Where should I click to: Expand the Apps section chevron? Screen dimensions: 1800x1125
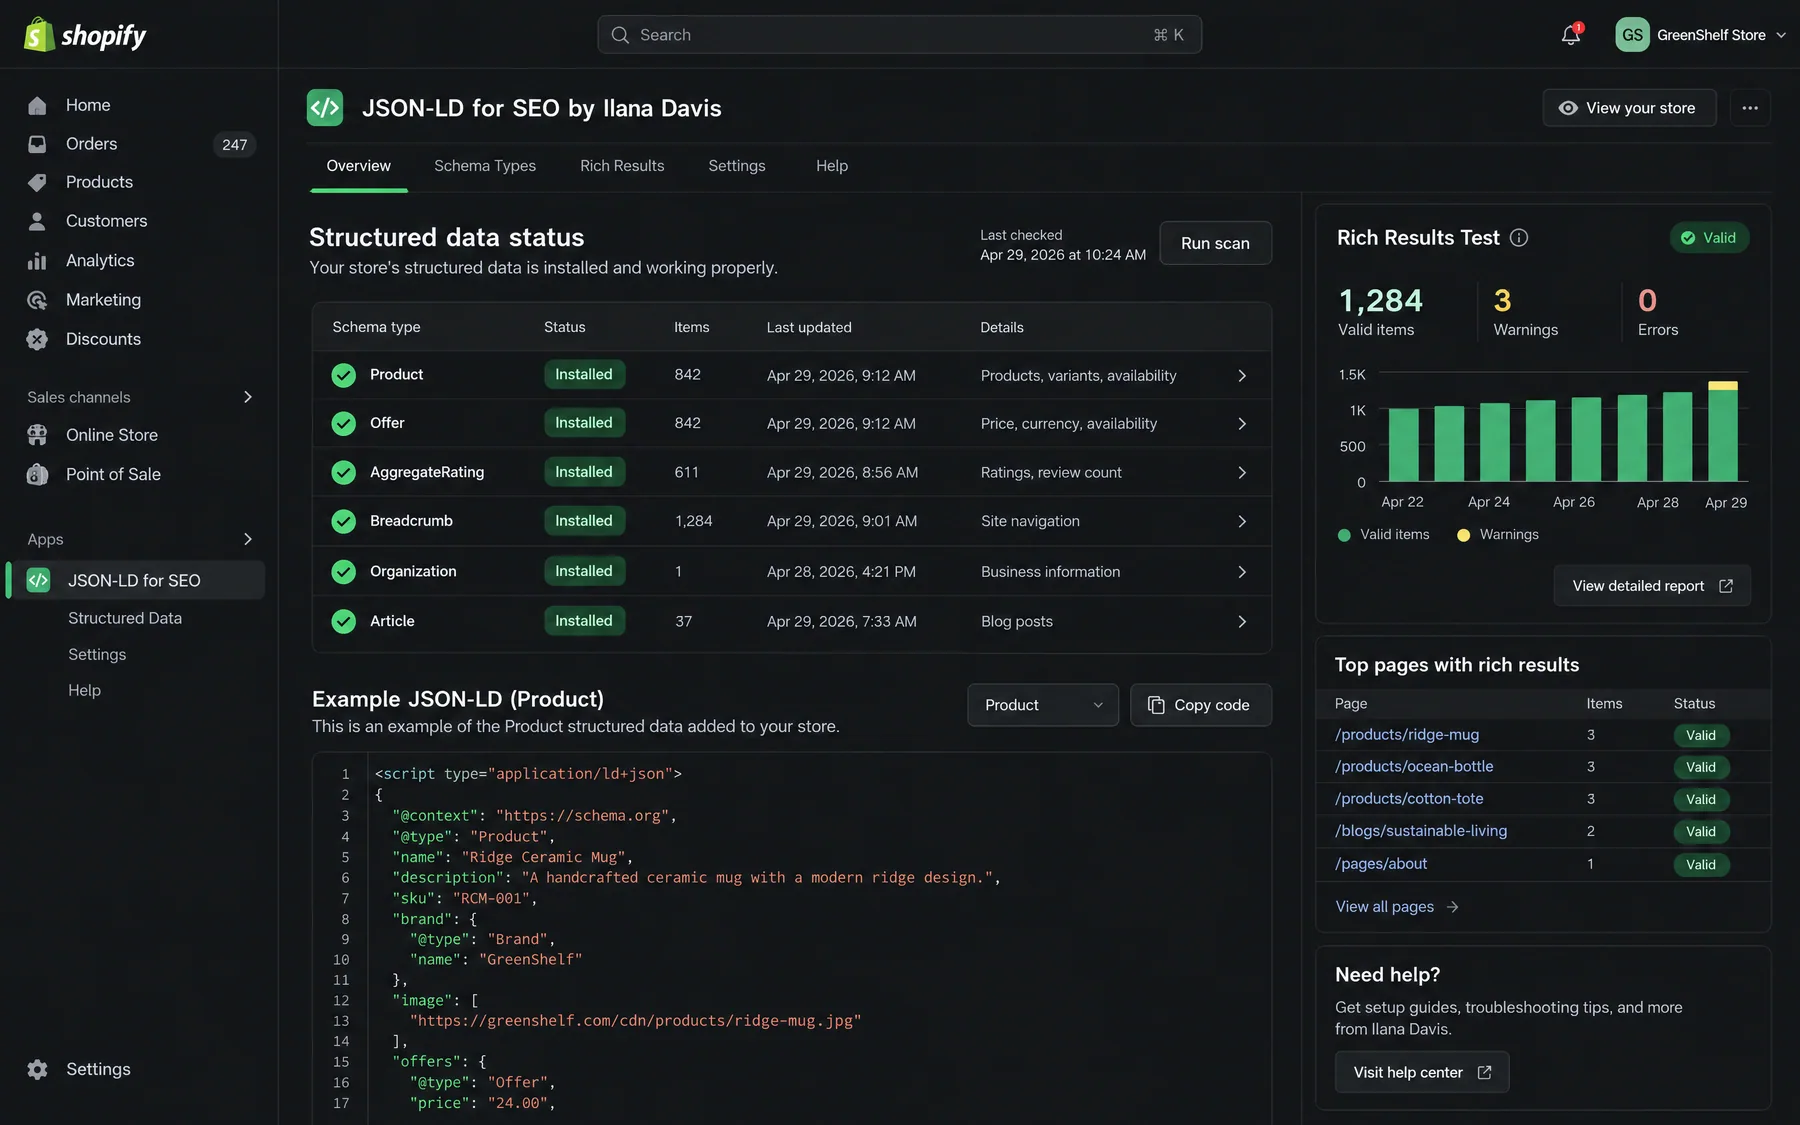click(x=247, y=539)
